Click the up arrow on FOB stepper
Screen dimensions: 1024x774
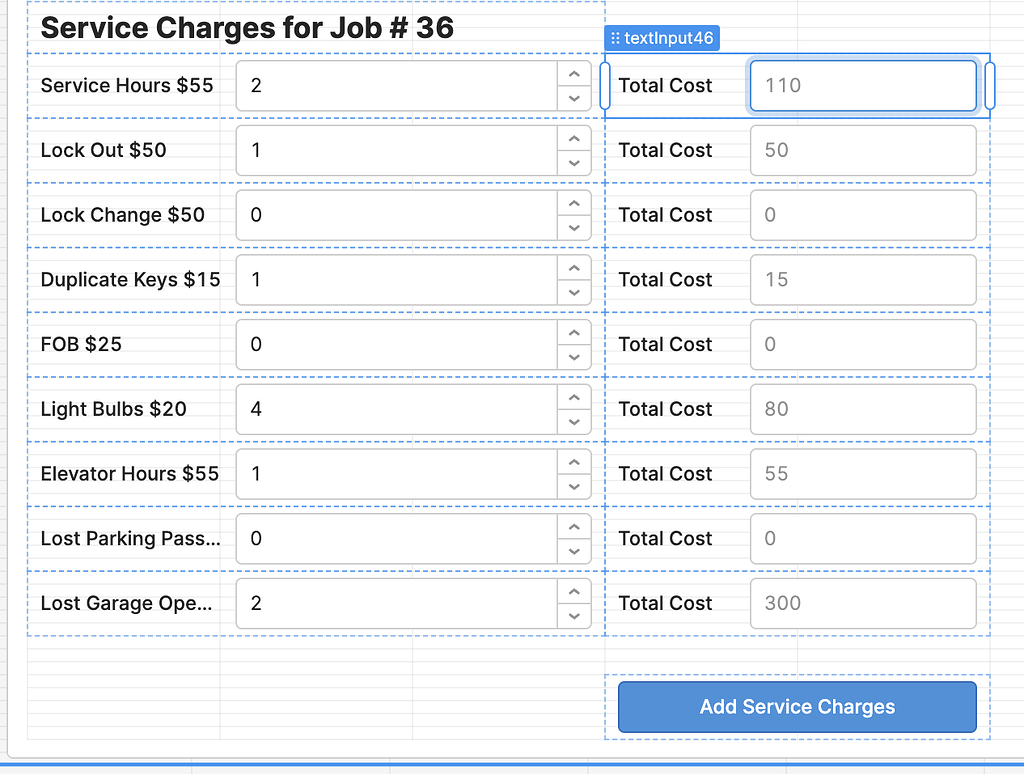point(573,331)
